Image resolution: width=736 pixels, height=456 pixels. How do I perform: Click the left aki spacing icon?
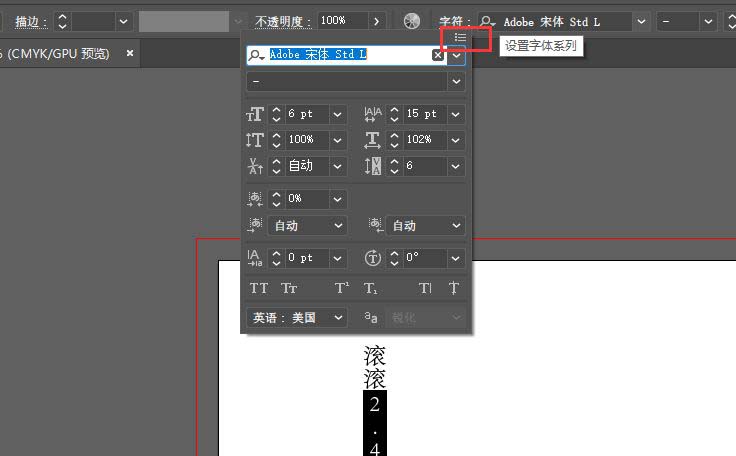[255, 225]
